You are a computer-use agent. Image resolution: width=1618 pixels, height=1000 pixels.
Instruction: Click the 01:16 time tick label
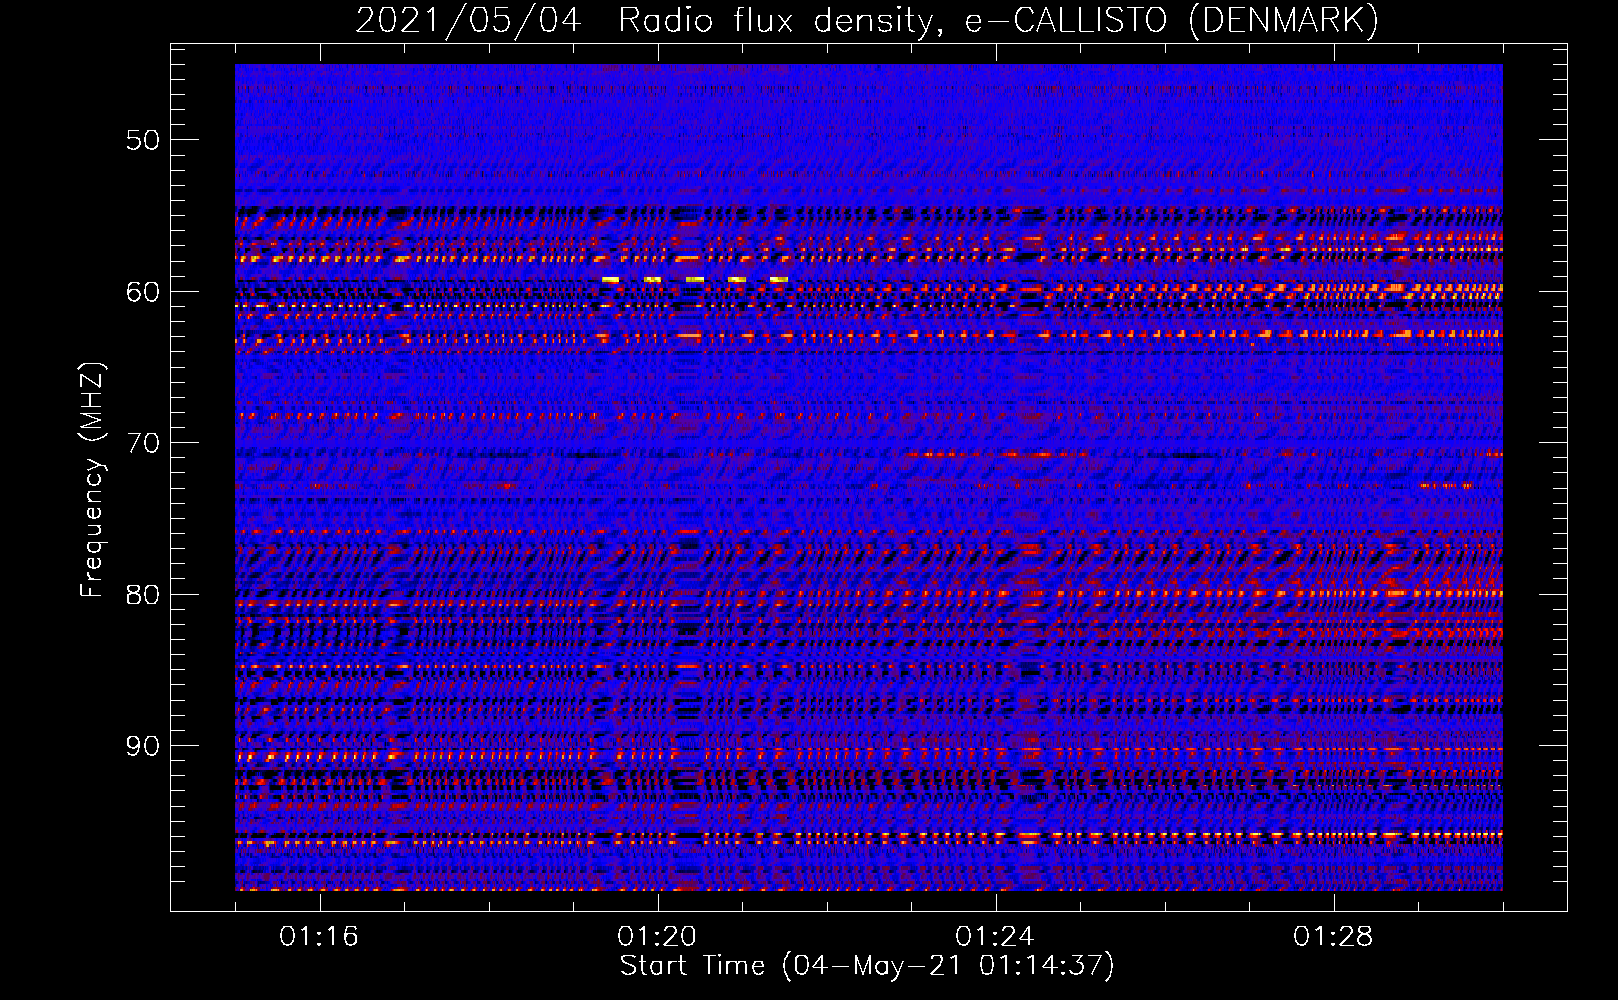coord(319,936)
